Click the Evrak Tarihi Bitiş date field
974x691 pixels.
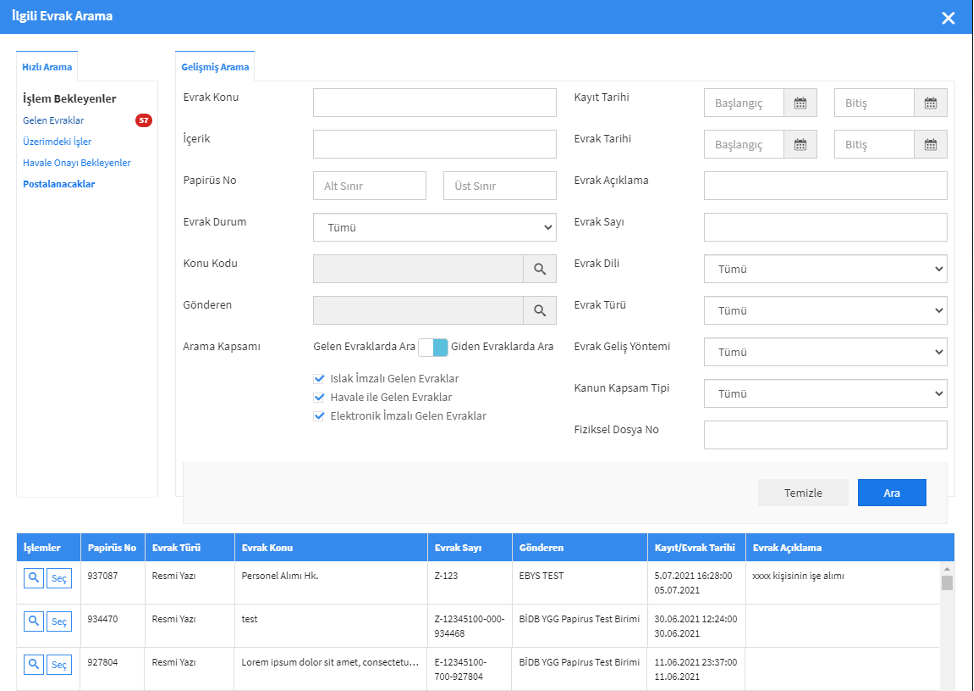[875, 145]
